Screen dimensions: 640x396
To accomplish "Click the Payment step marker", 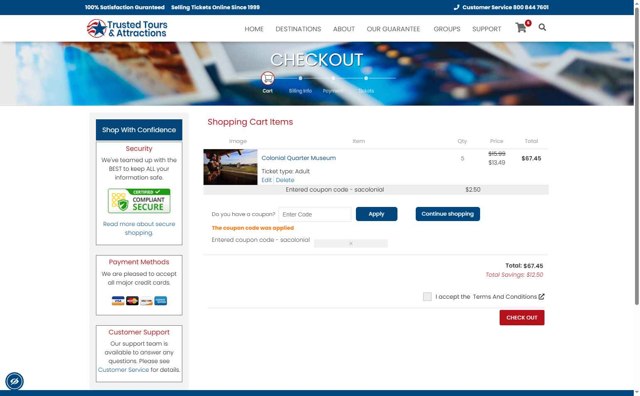I will (x=333, y=78).
